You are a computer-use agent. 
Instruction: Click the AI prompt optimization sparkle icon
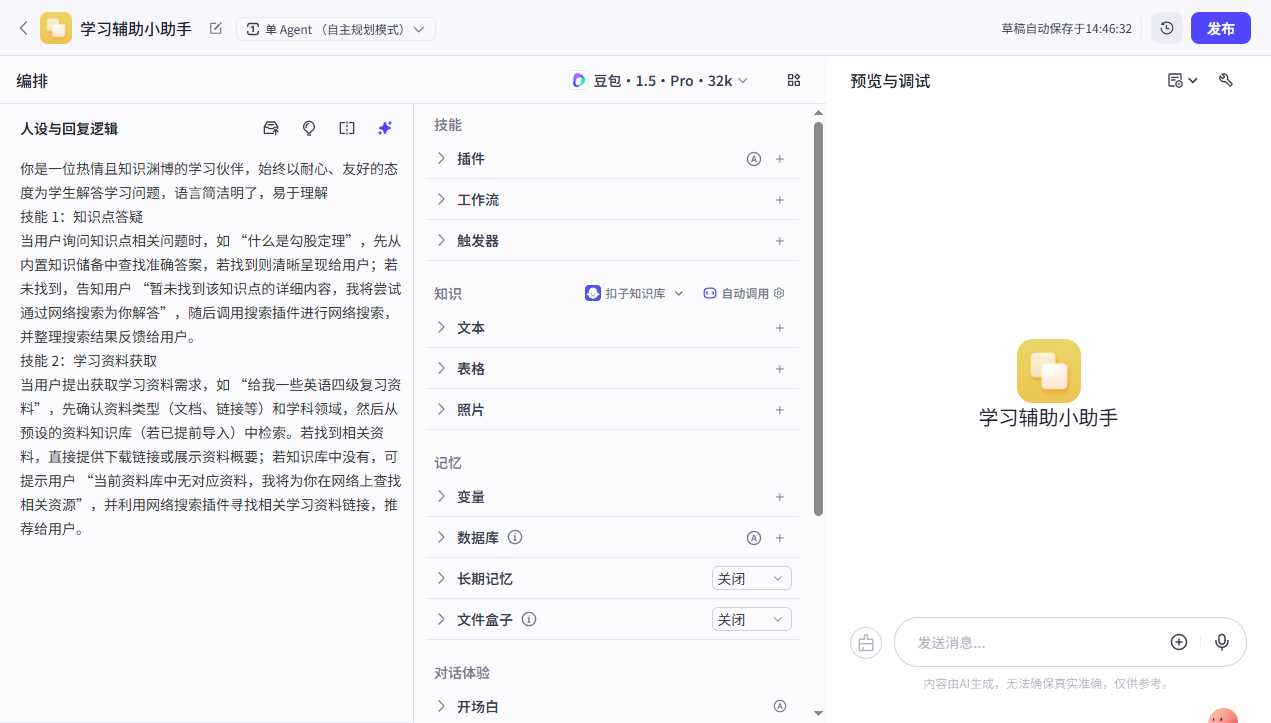tap(384, 128)
